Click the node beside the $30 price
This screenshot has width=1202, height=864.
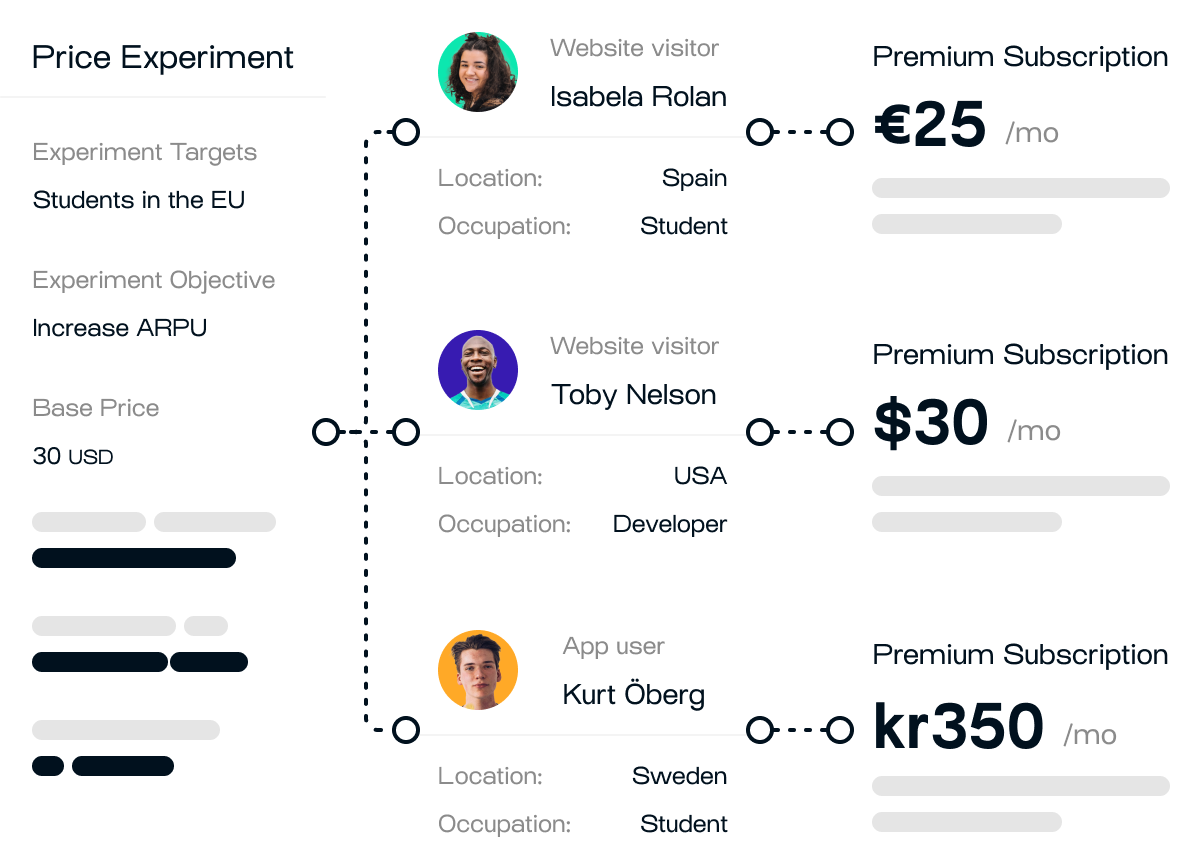pos(840,432)
